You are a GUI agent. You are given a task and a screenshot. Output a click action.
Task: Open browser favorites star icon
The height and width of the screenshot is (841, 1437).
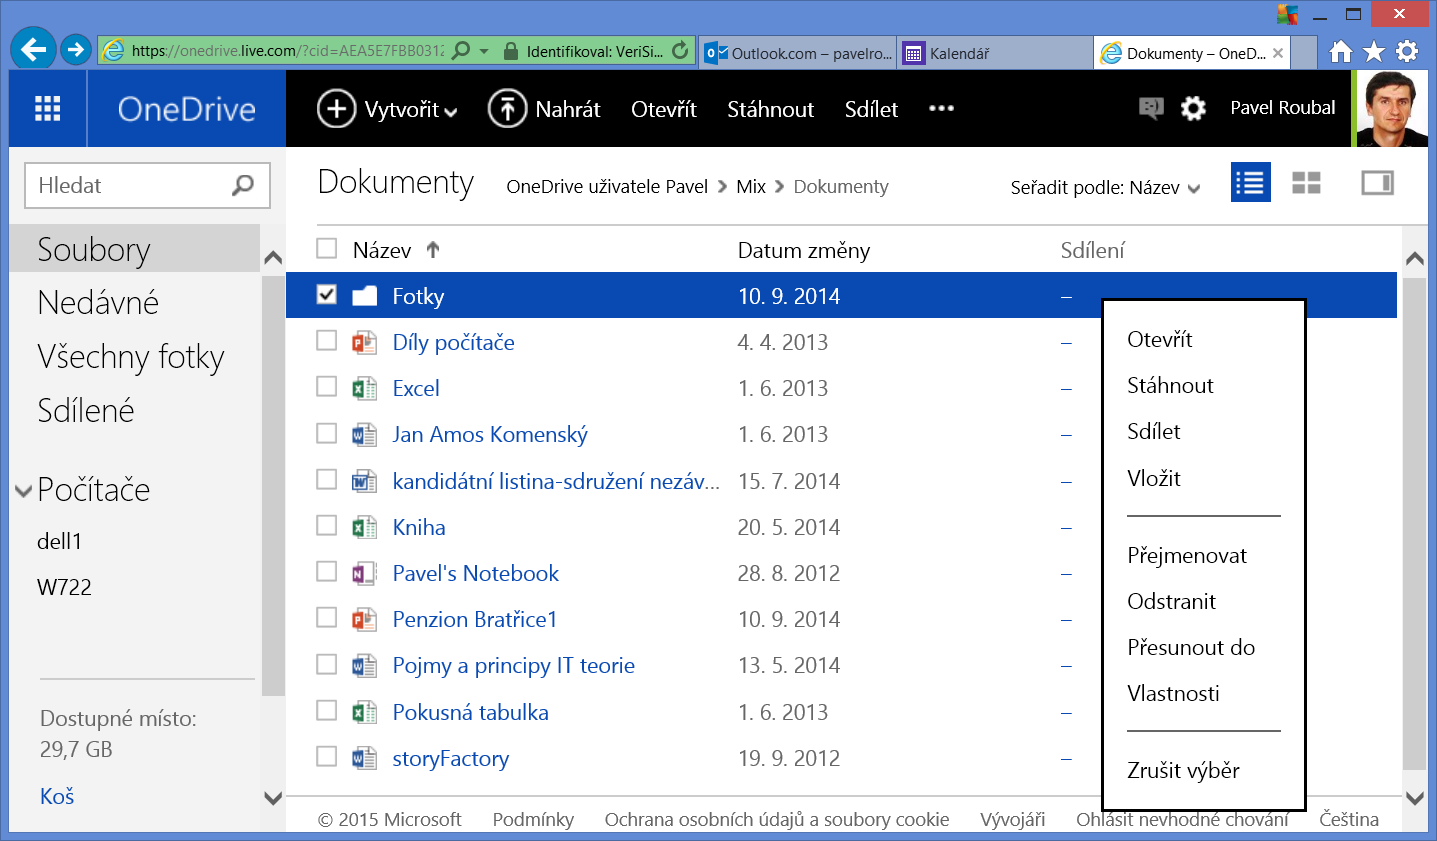pos(1374,51)
